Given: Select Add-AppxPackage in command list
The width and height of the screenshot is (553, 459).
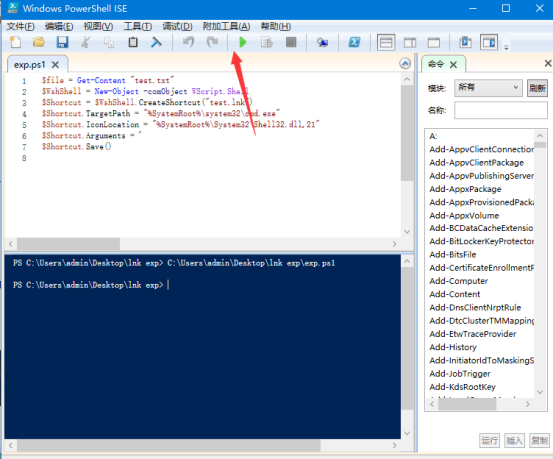Looking at the screenshot, I should [x=465, y=189].
